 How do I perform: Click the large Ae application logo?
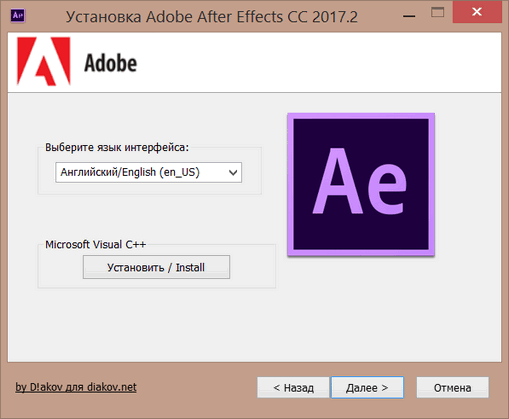point(361,184)
